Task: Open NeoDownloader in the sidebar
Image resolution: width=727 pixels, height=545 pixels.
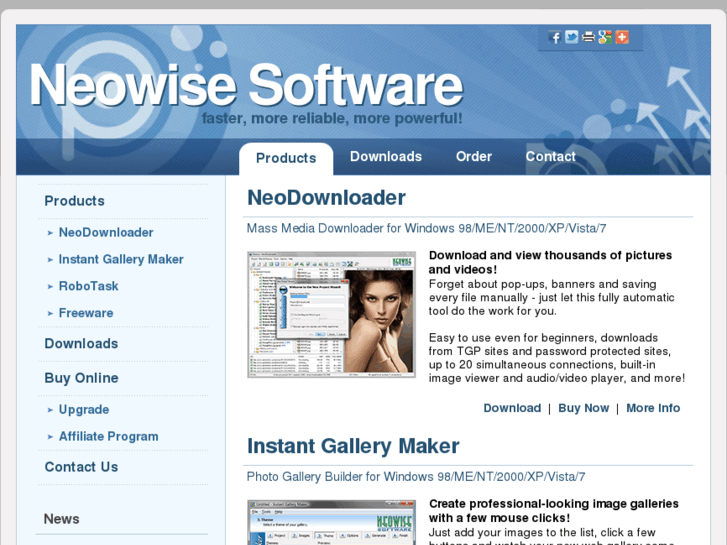Action: pyautogui.click(x=106, y=232)
